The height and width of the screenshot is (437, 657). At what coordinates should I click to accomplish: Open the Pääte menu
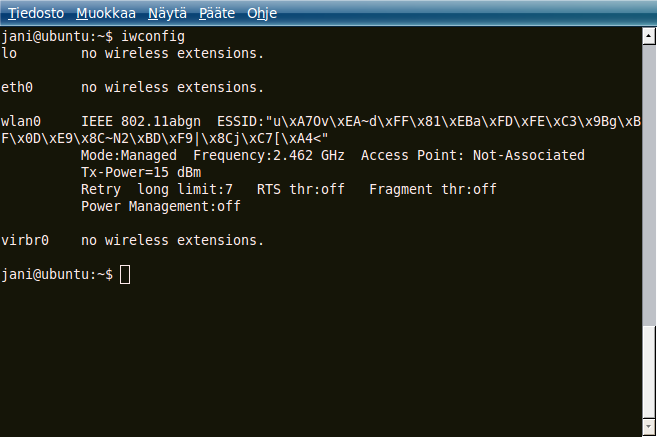point(217,13)
